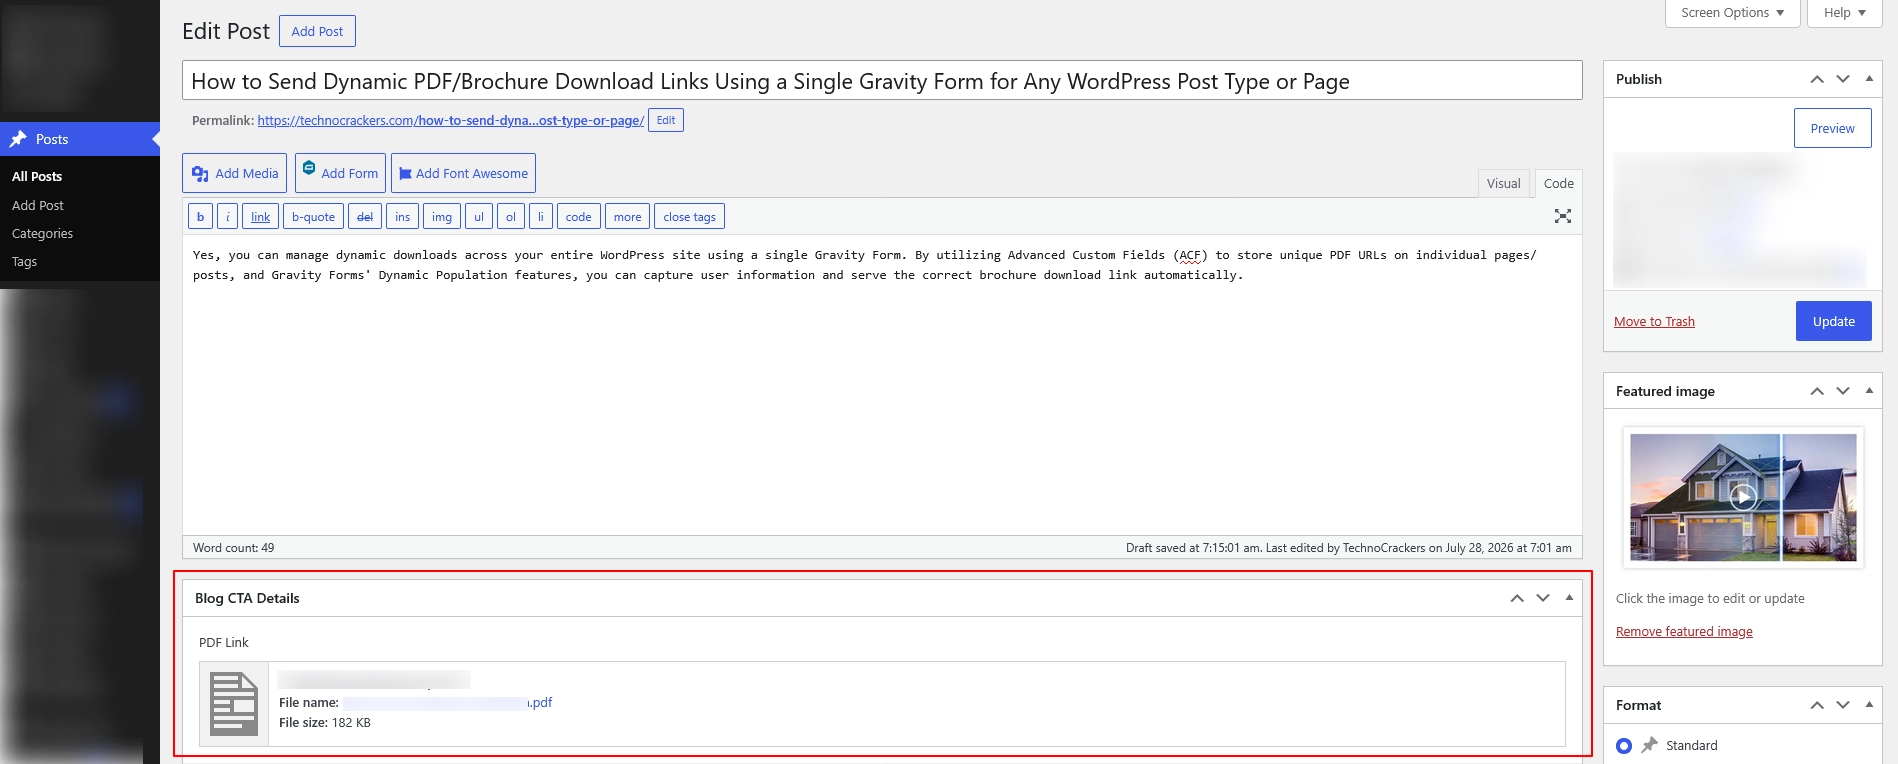Open the .pdf file name link
The width and height of the screenshot is (1898, 764).
[x=447, y=703]
